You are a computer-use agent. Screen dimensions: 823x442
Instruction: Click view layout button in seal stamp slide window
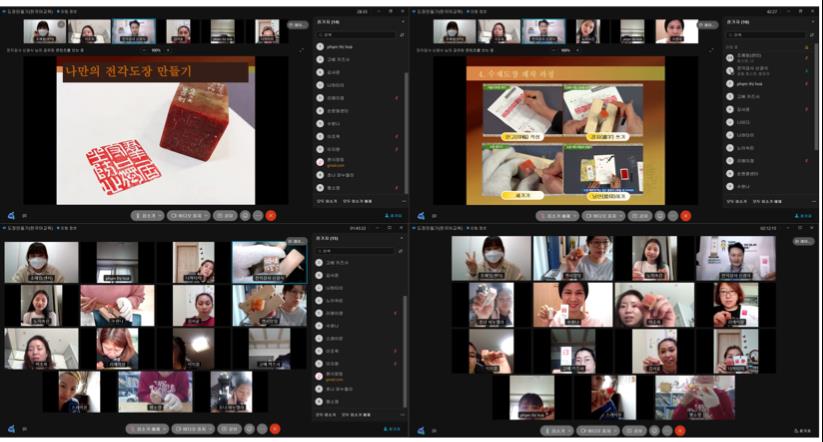298,25
